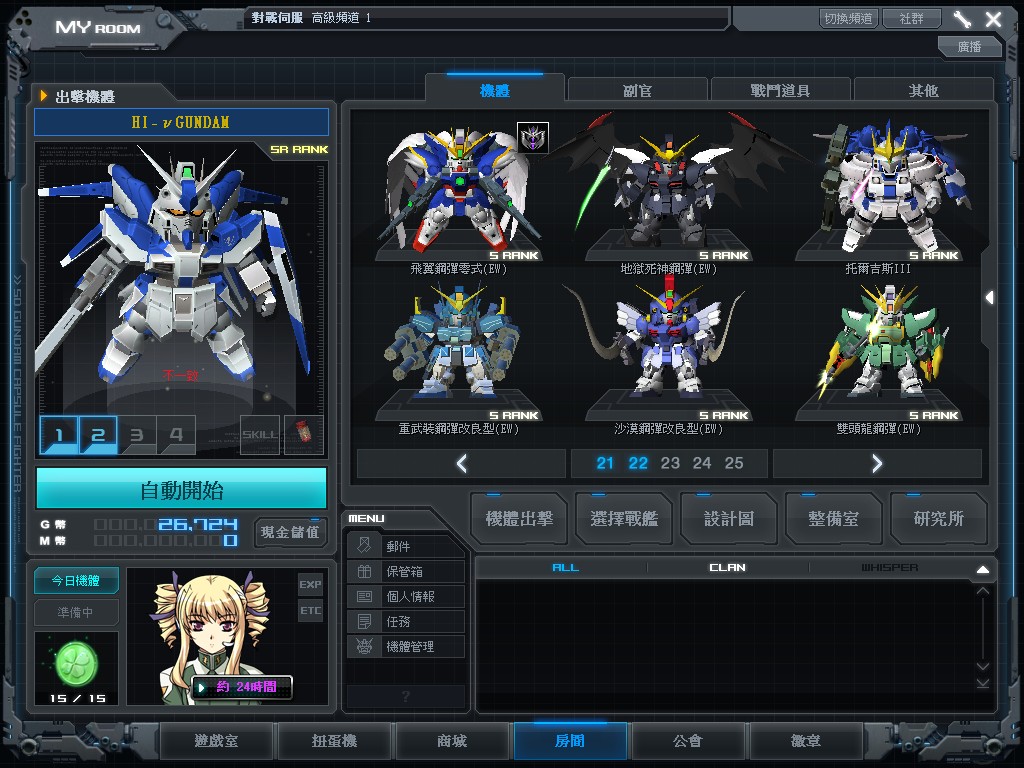This screenshot has height=768, width=1024.
Task: Select the 地獄死神鋼彈(EW) unit thumbnail
Action: click(668, 195)
